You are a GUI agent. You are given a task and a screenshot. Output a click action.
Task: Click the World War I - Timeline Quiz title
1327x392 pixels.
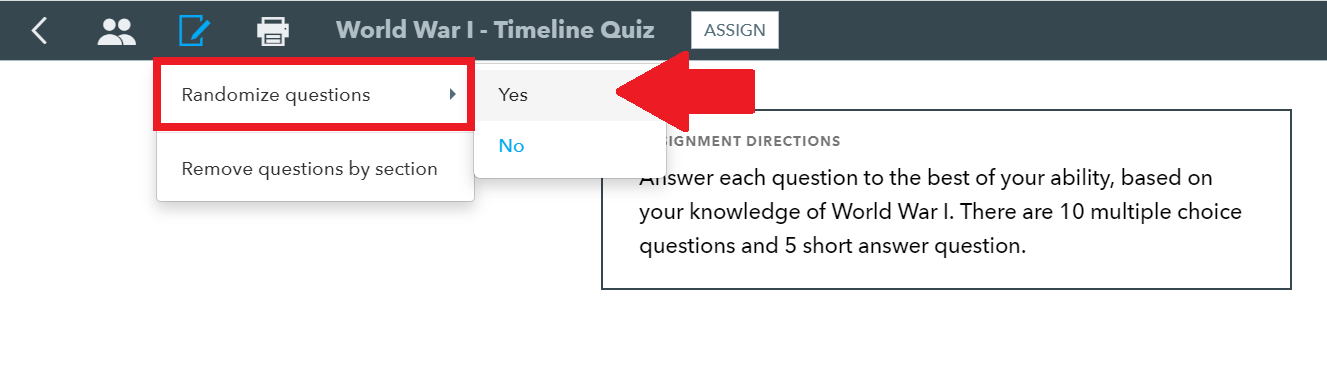pos(496,30)
